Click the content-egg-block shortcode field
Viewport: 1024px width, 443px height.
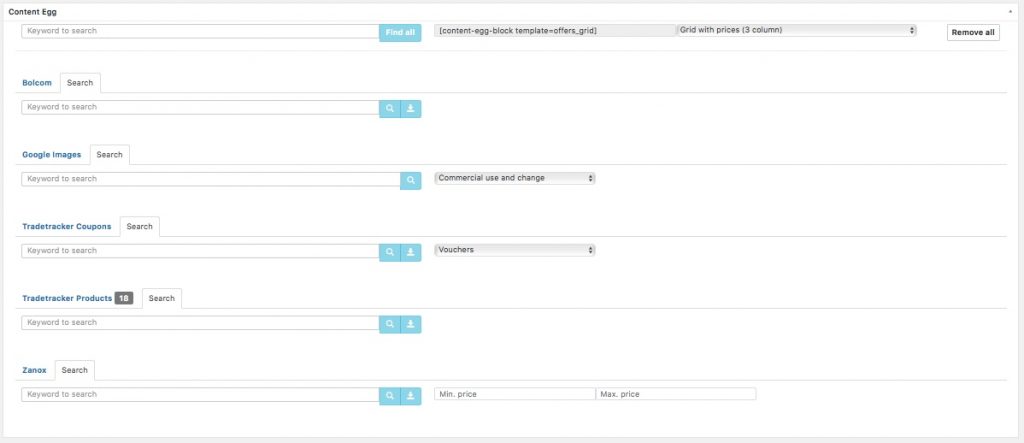click(x=555, y=31)
